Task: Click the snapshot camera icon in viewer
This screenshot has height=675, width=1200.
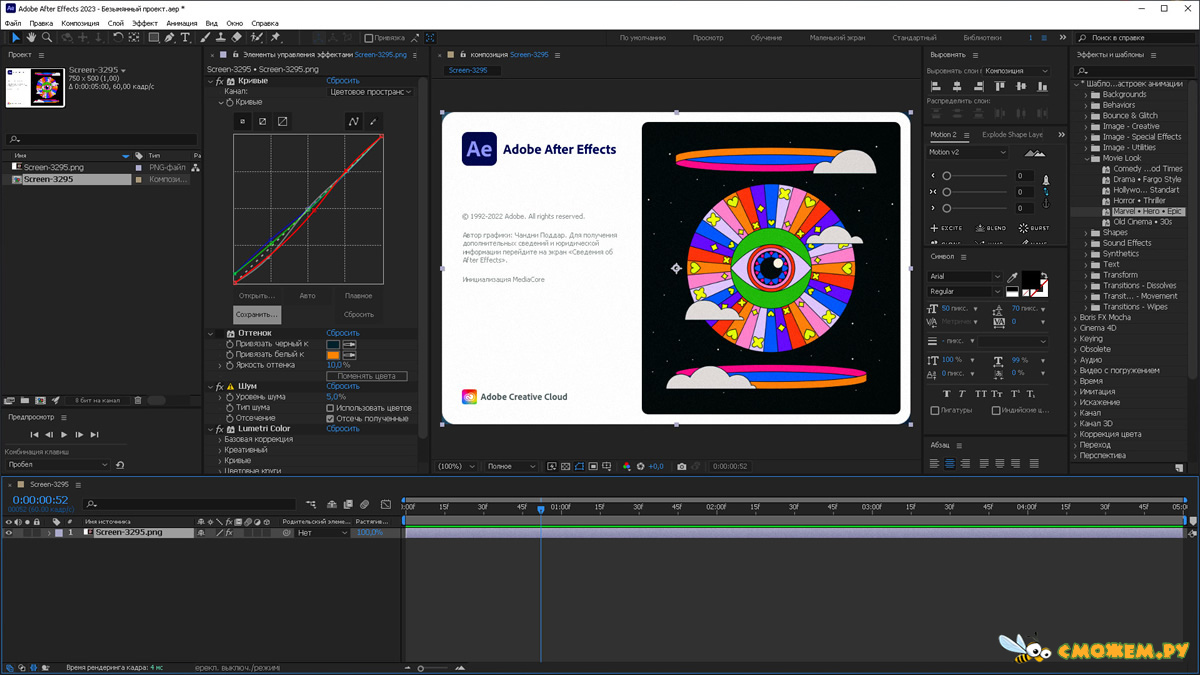Action: (x=682, y=466)
